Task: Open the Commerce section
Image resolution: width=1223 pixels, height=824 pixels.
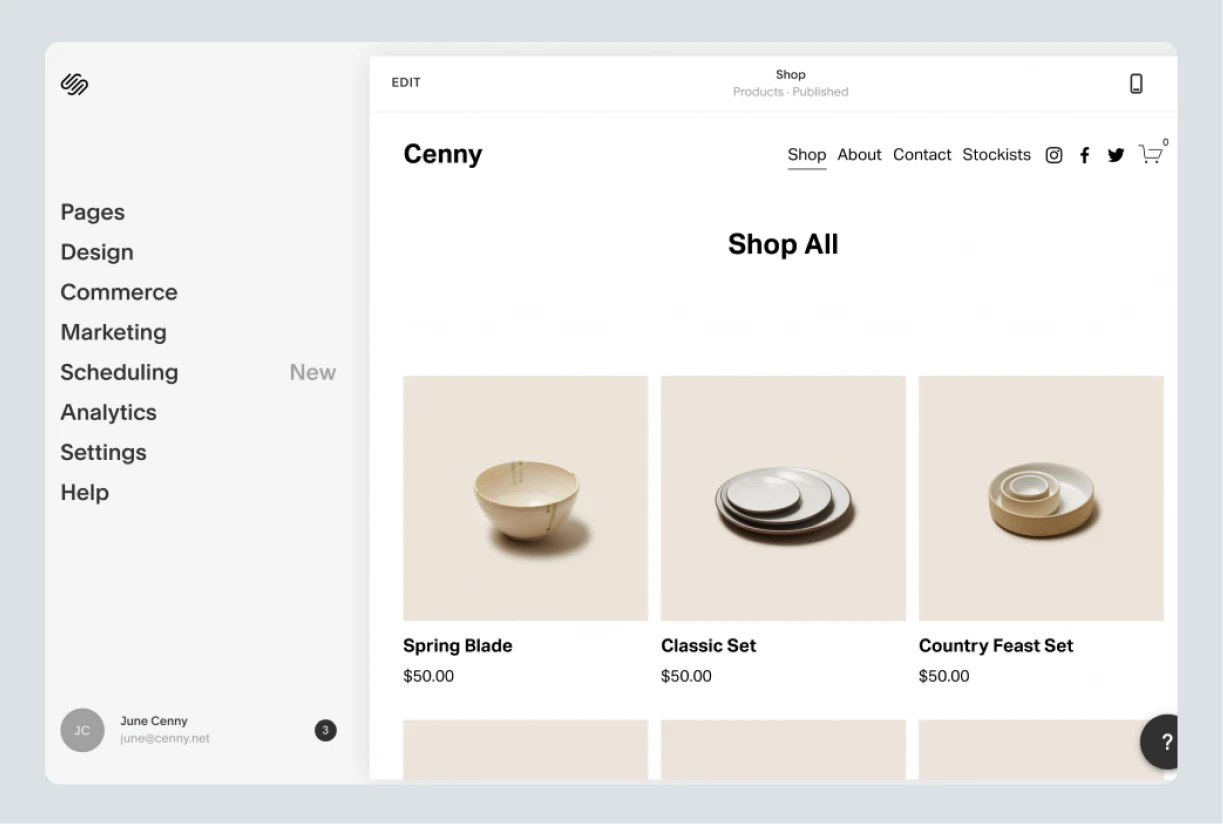Action: [119, 292]
